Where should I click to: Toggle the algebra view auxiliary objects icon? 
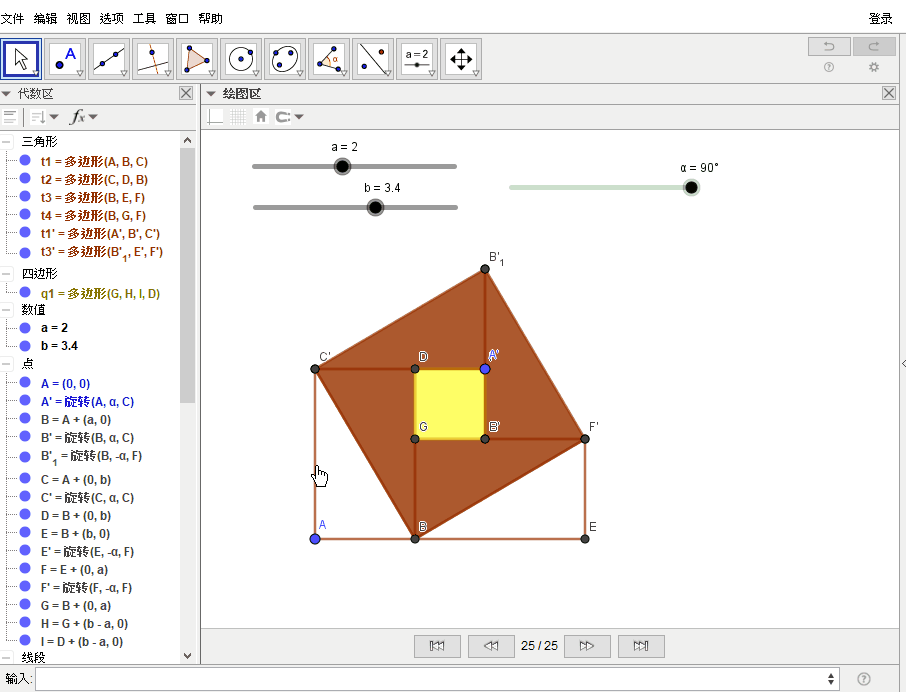9,117
